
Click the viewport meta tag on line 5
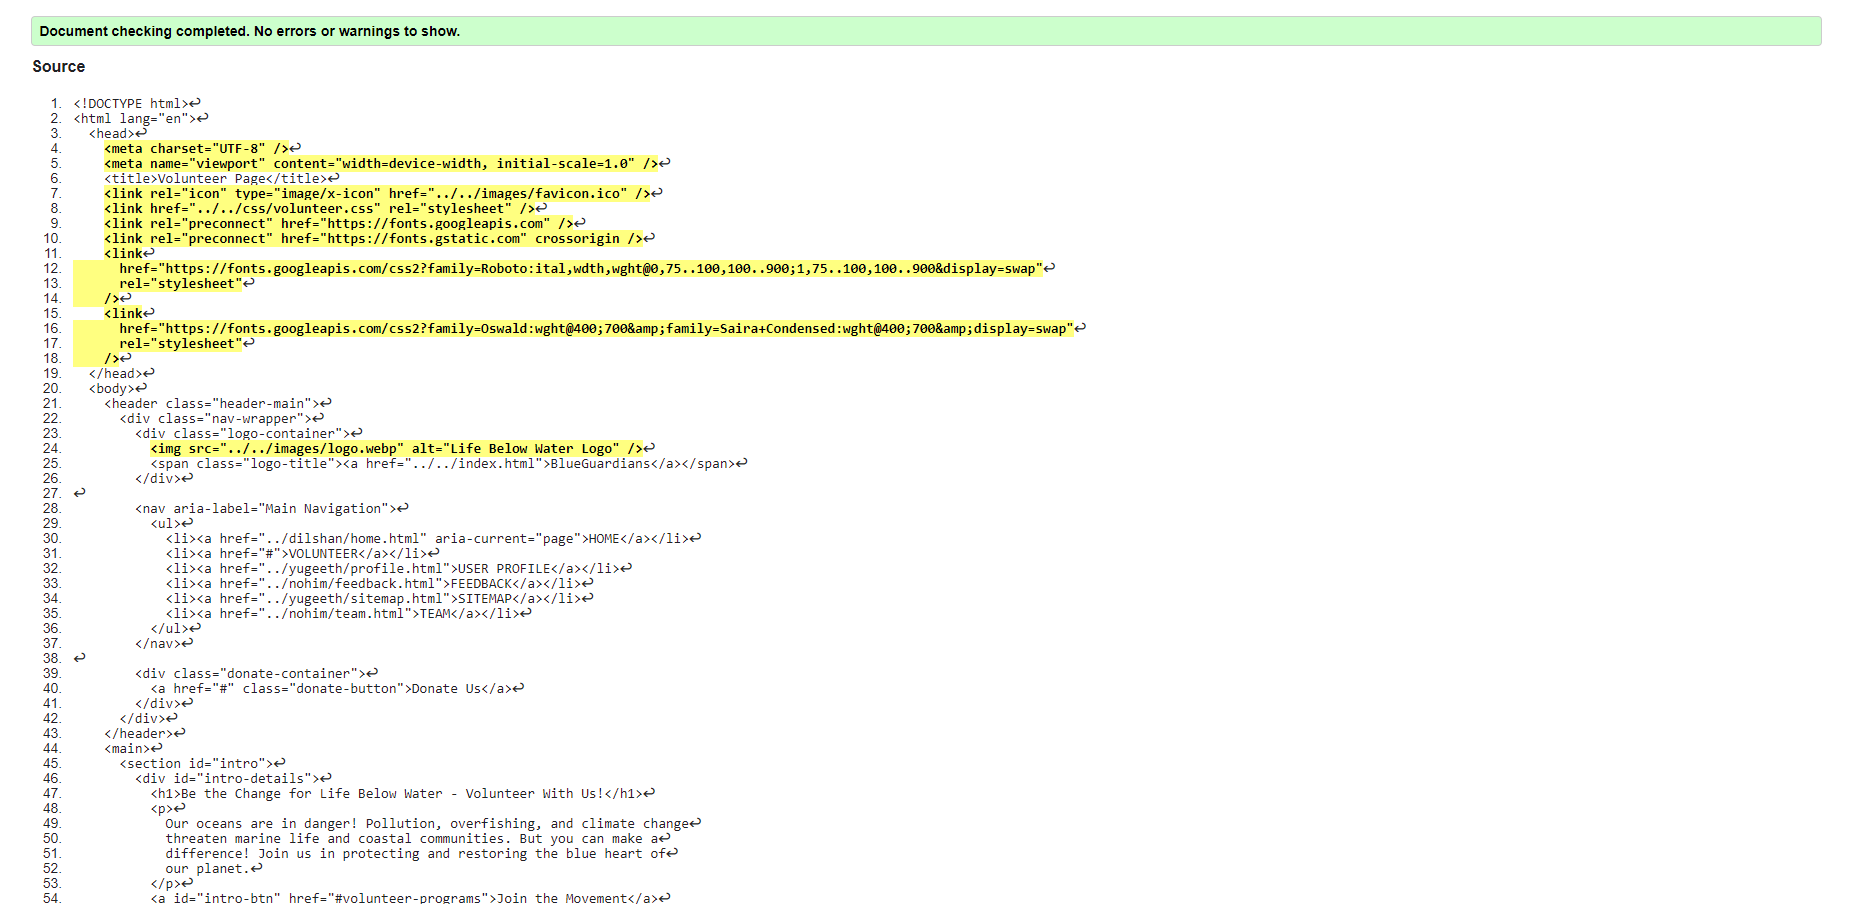click(380, 163)
